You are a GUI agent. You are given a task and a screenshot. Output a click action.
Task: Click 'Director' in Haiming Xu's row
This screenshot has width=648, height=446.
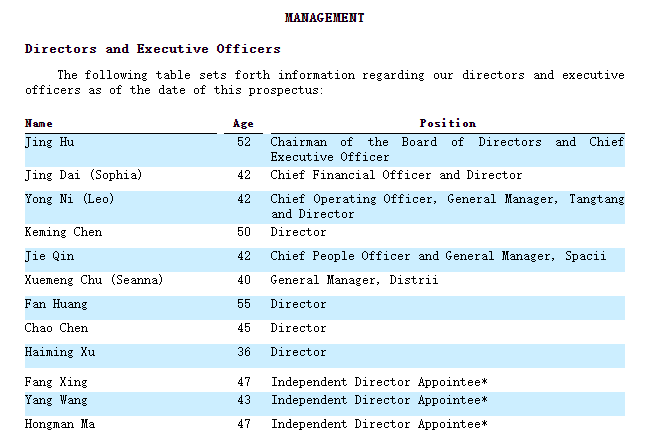pyautogui.click(x=298, y=352)
